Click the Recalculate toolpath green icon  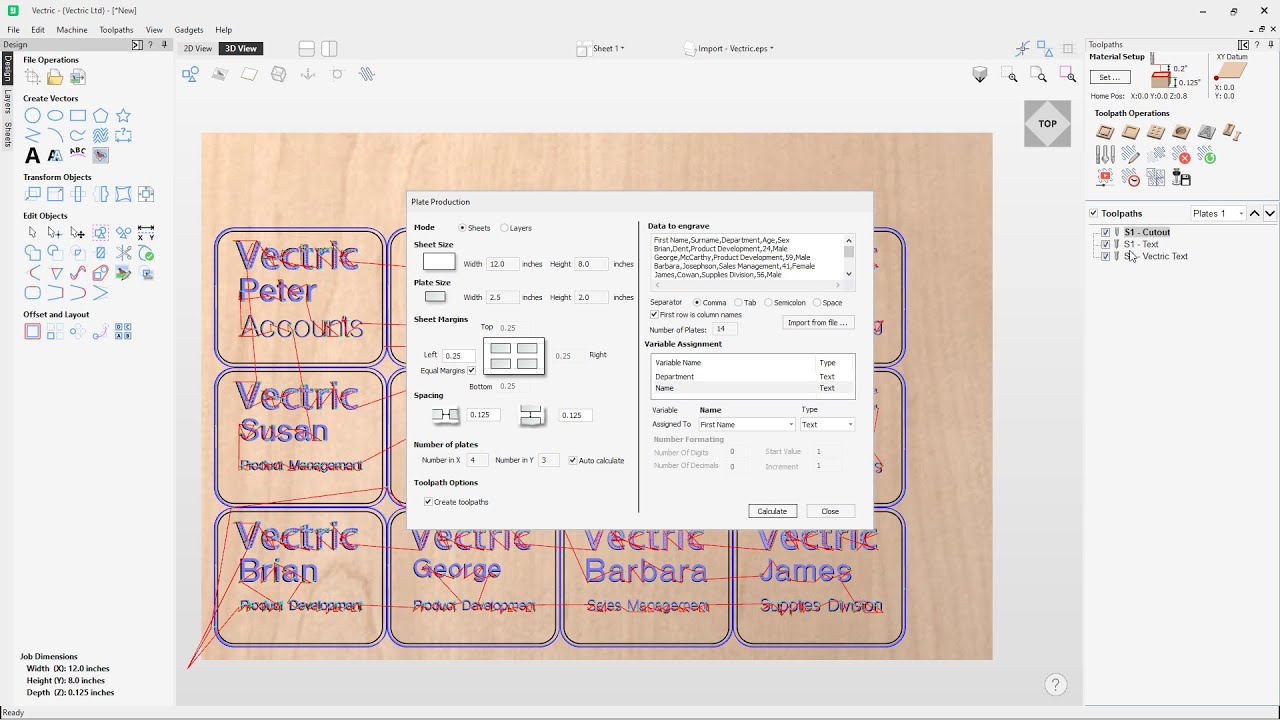(1208, 156)
